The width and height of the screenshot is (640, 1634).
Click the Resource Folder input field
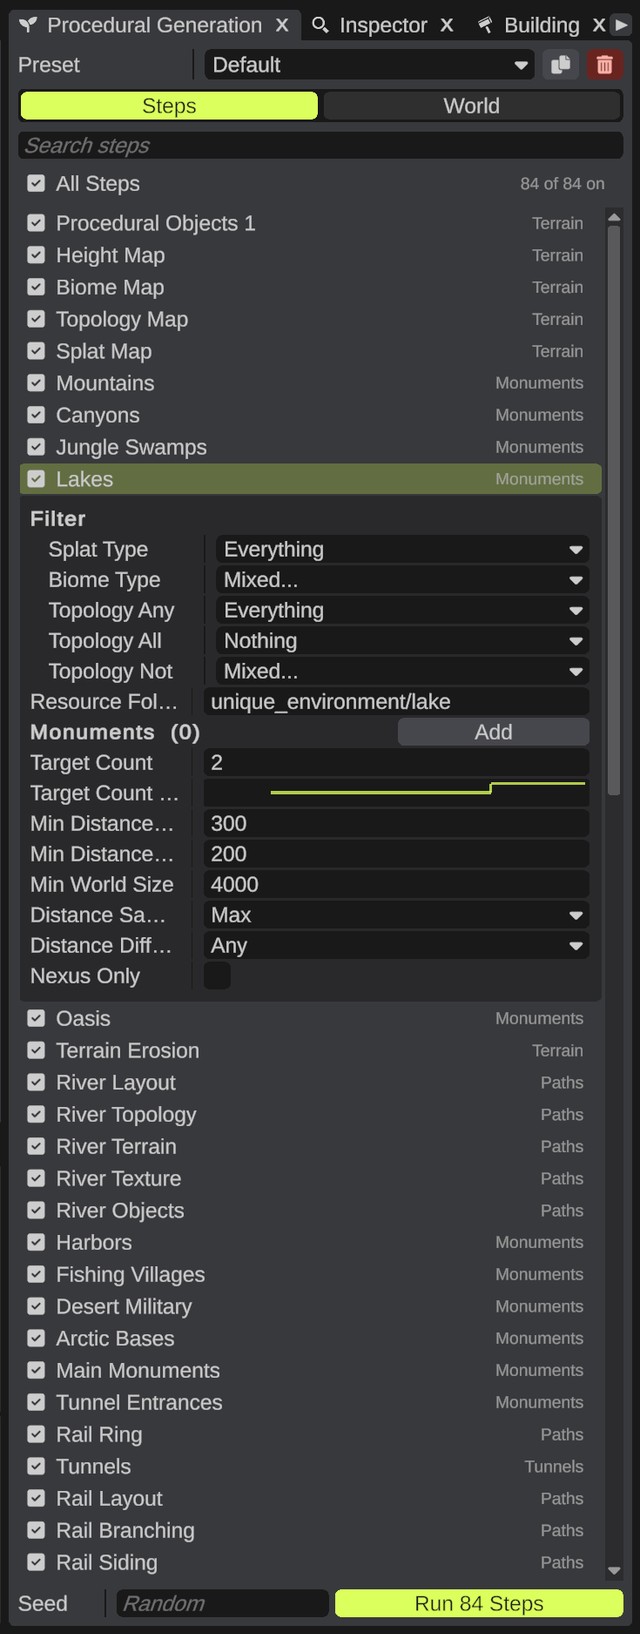tap(396, 702)
